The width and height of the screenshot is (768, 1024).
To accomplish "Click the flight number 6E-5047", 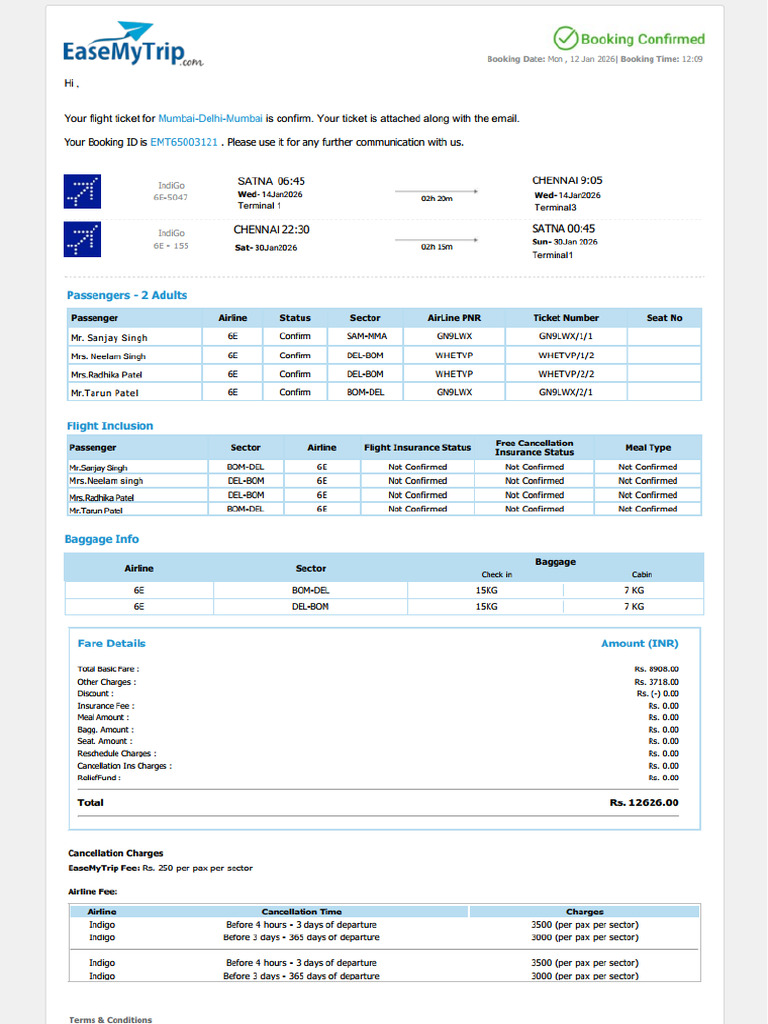I will click(170, 197).
